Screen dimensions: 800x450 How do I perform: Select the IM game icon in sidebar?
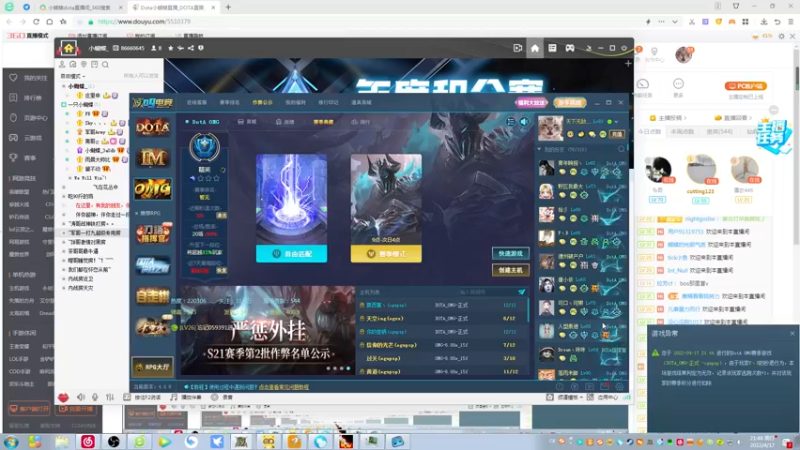(x=153, y=158)
